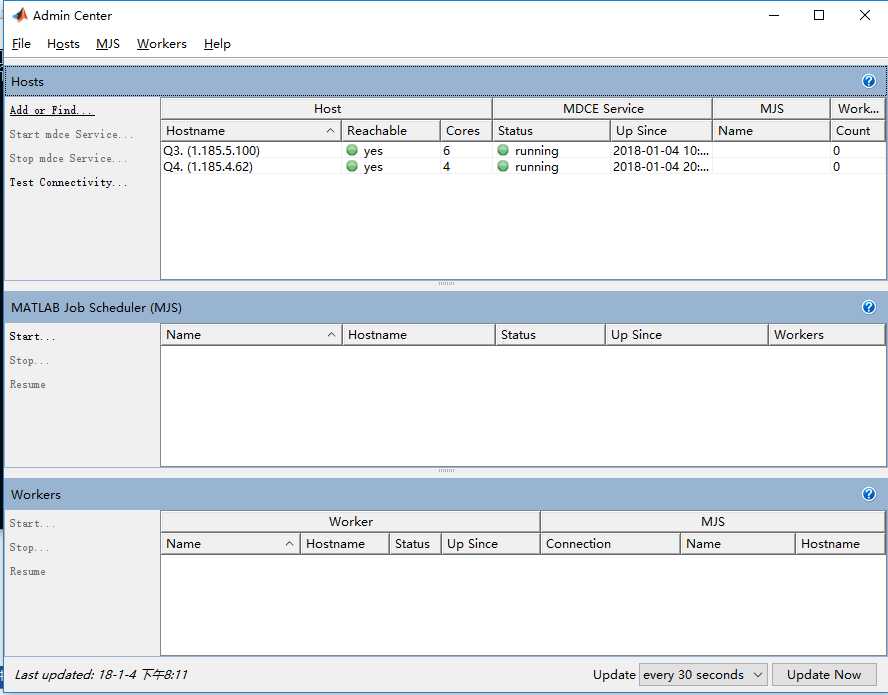The height and width of the screenshot is (695, 888).
Task: Open the update interval dropdown
Action: (x=703, y=675)
